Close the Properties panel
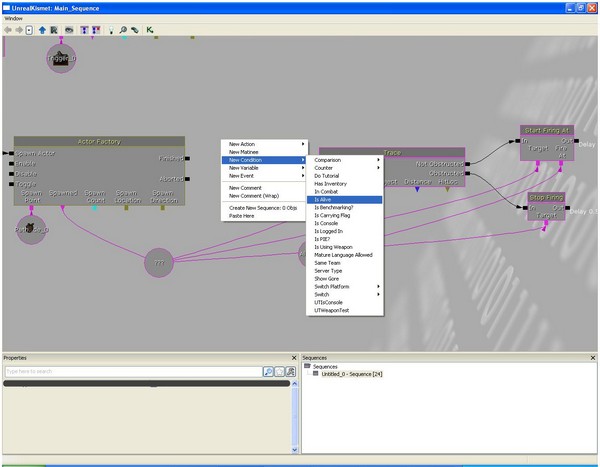 pos(294,358)
